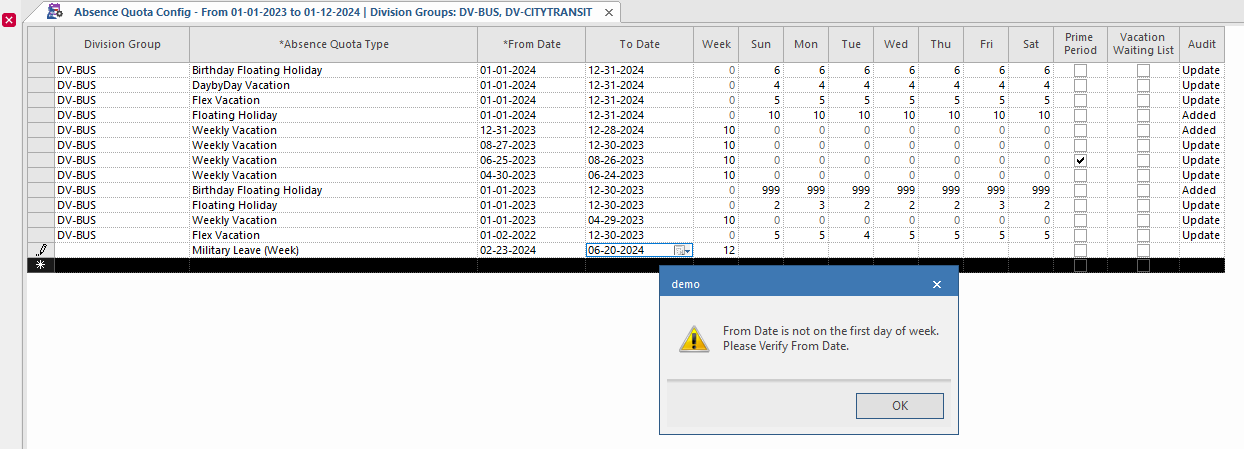The width and height of the screenshot is (1244, 449).
Task: Close the demo dialog with X
Action: tap(937, 284)
